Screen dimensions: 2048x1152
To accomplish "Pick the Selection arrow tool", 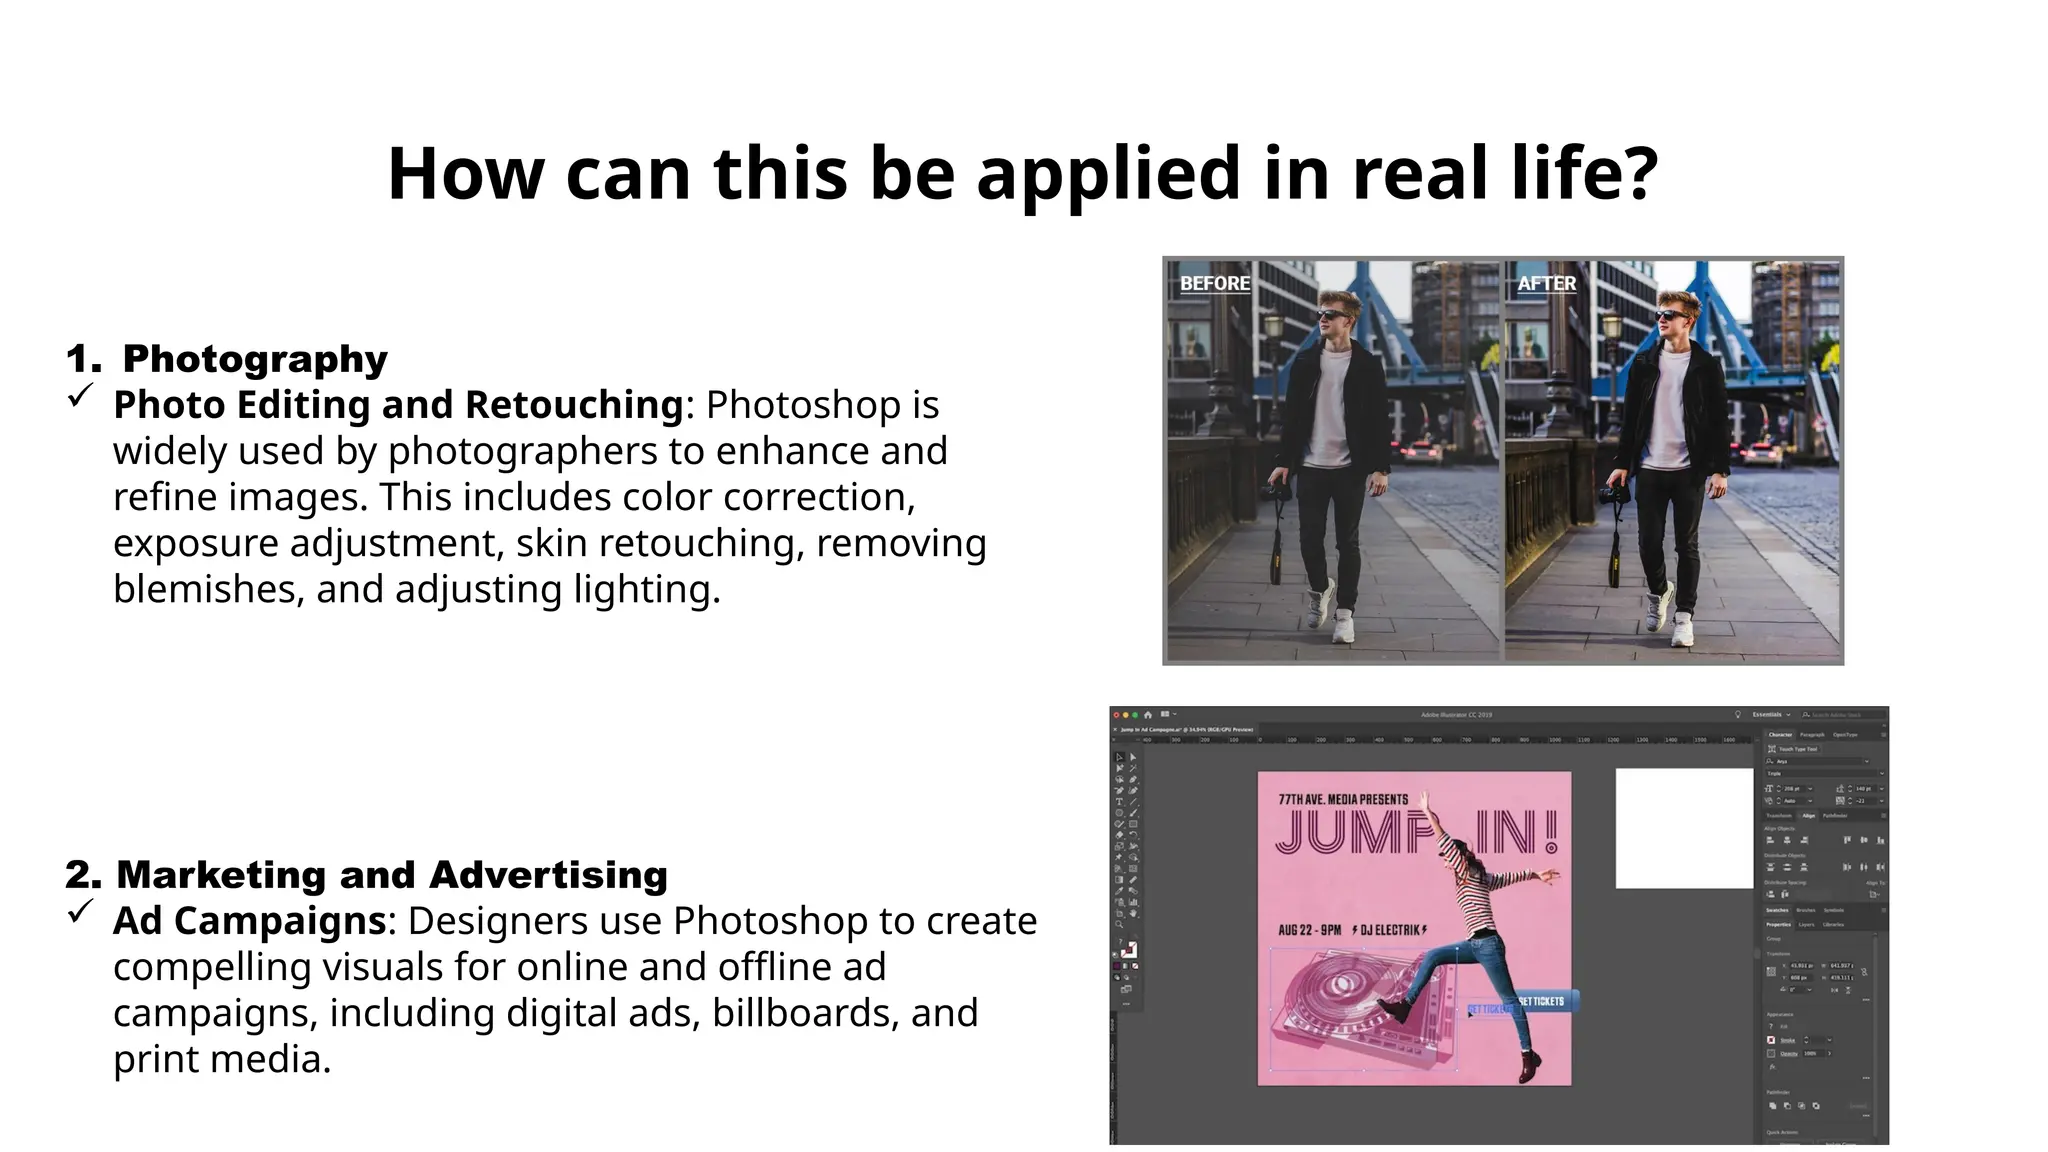I will point(1119,757).
